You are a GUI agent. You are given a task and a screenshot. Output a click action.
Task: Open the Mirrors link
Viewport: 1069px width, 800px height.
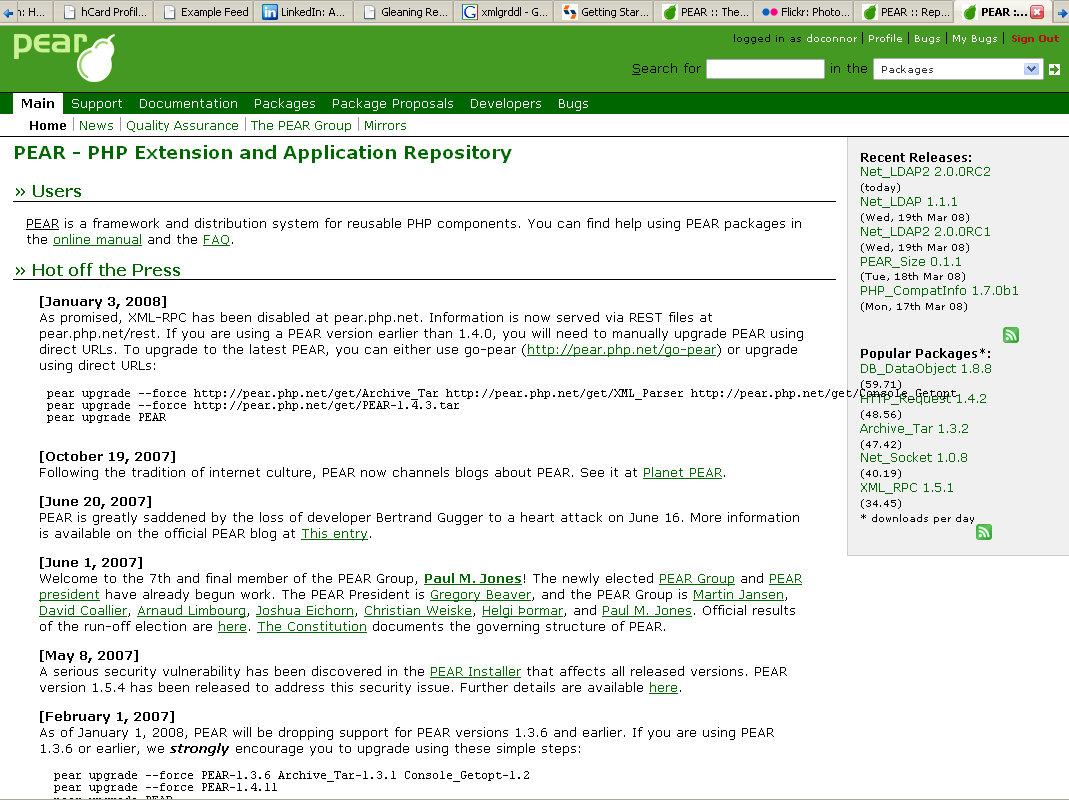pyautogui.click(x=385, y=125)
